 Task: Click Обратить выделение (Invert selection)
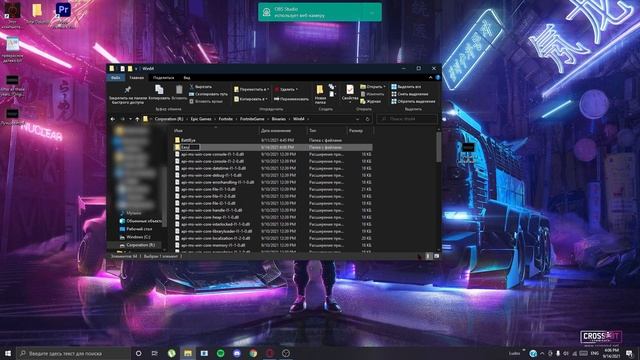413,101
